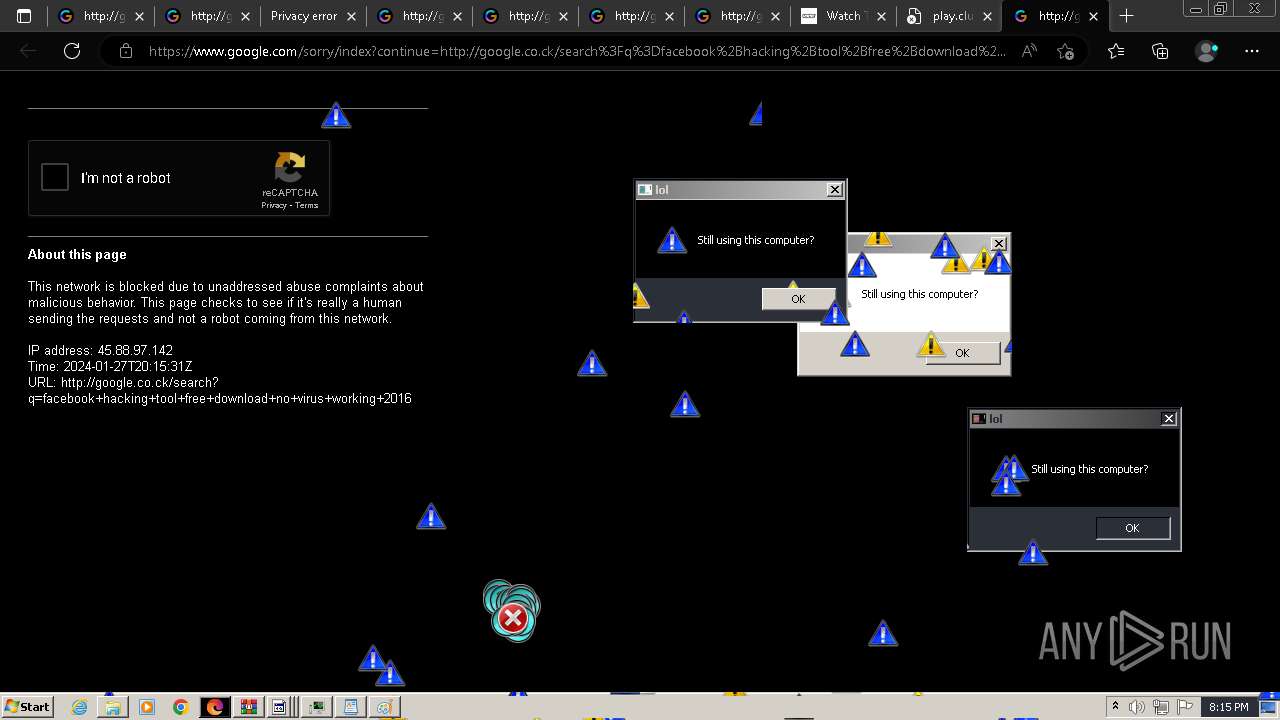Open Windows Explorer folder in taskbar

tap(113, 707)
